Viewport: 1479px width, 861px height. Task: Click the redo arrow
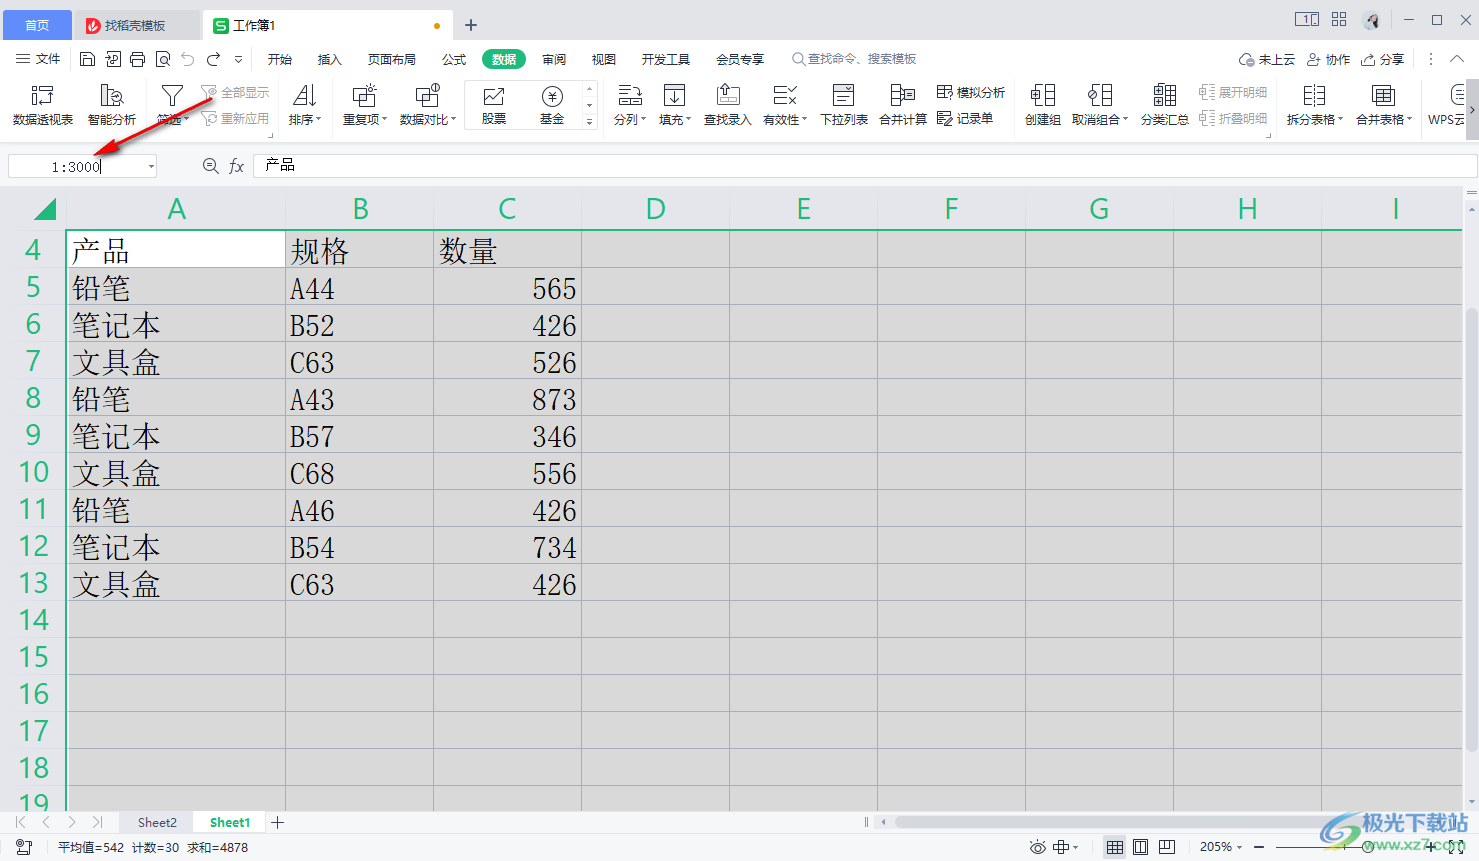[x=213, y=59]
